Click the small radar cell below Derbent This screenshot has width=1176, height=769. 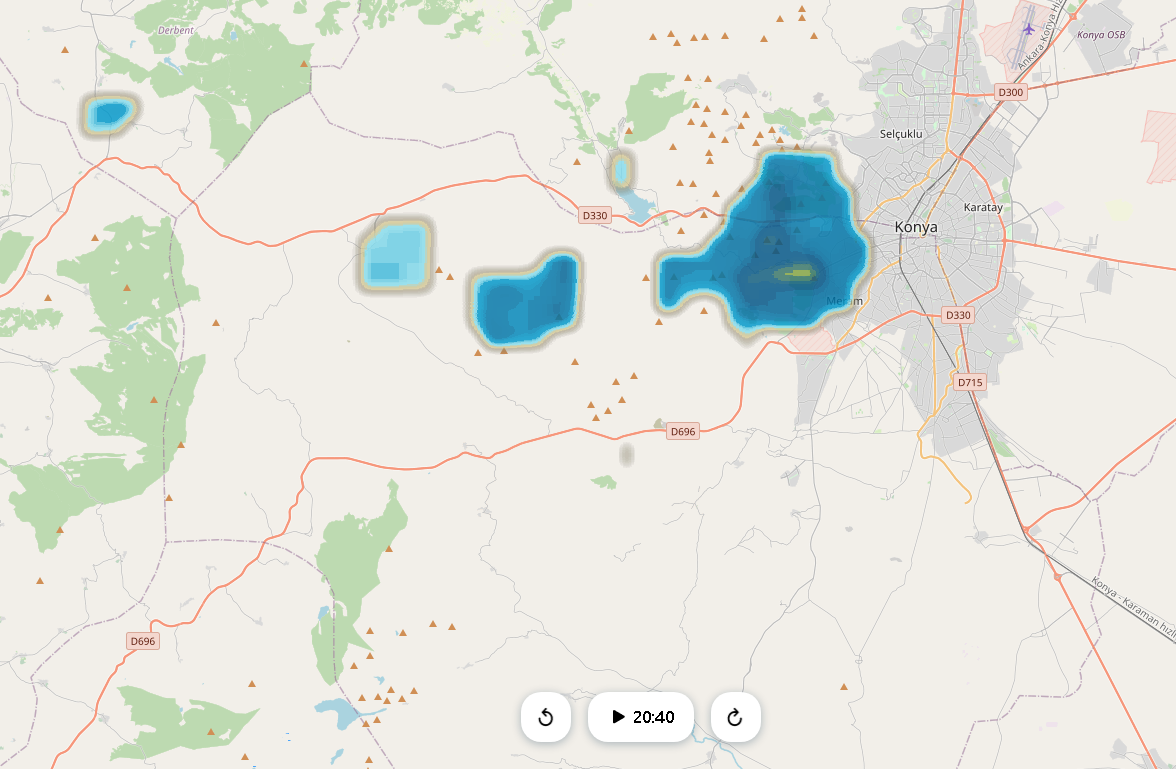pos(110,114)
